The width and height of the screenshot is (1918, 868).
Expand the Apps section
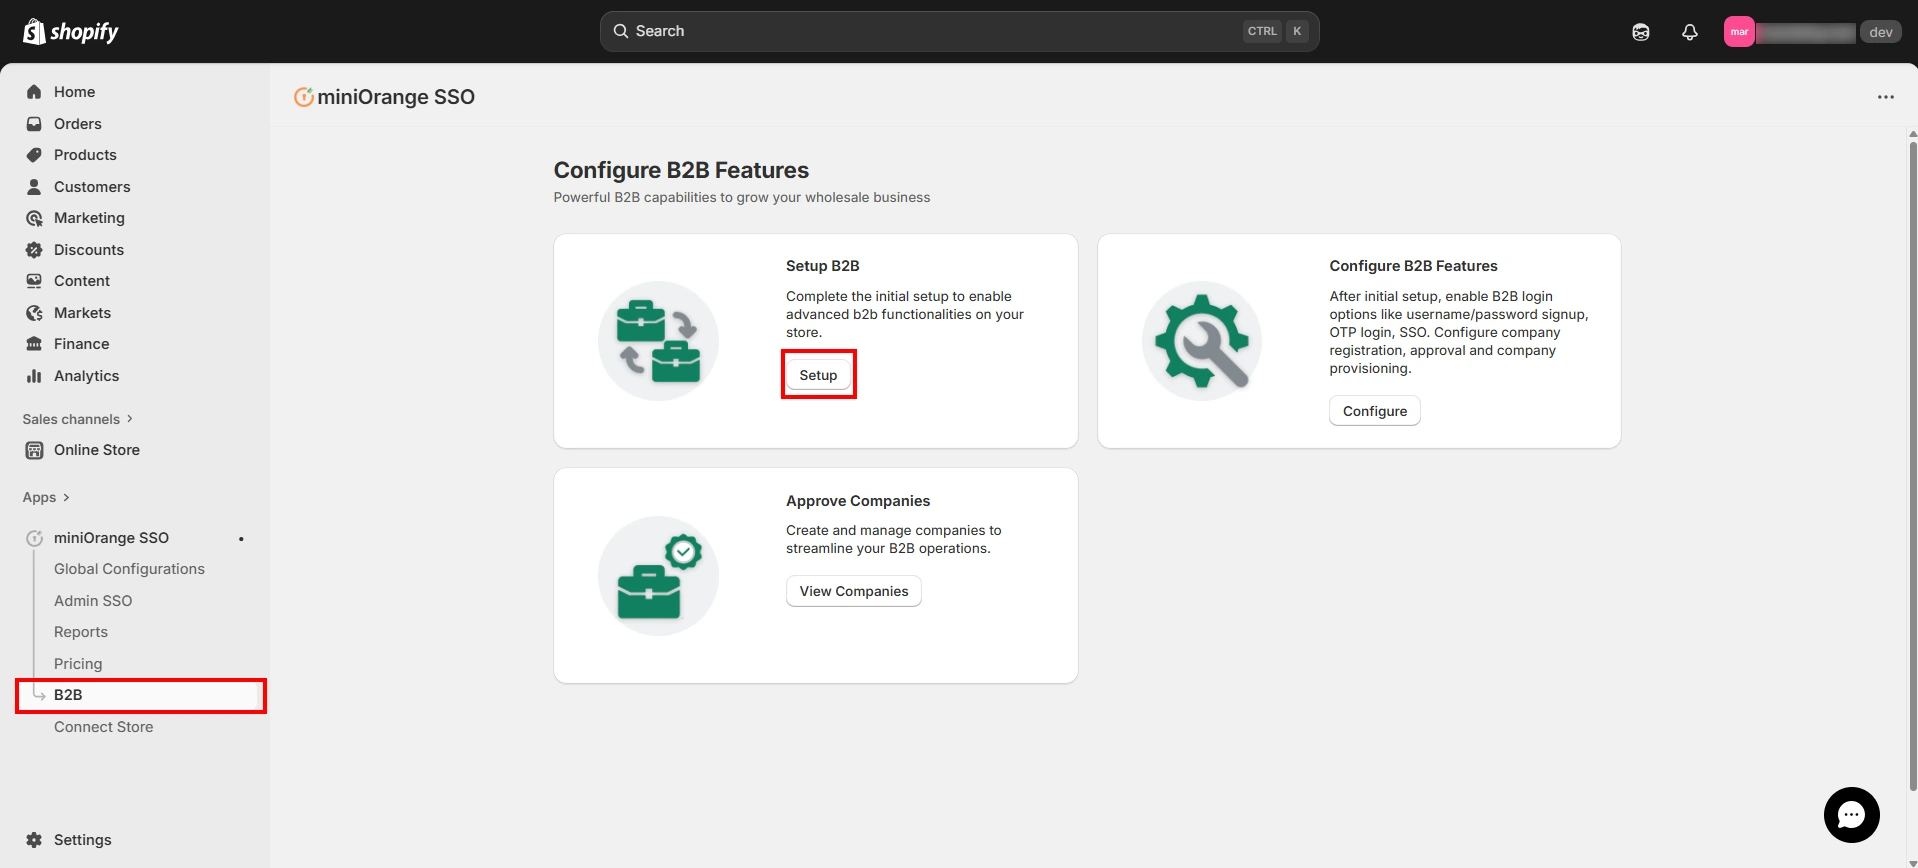pyautogui.click(x=46, y=497)
